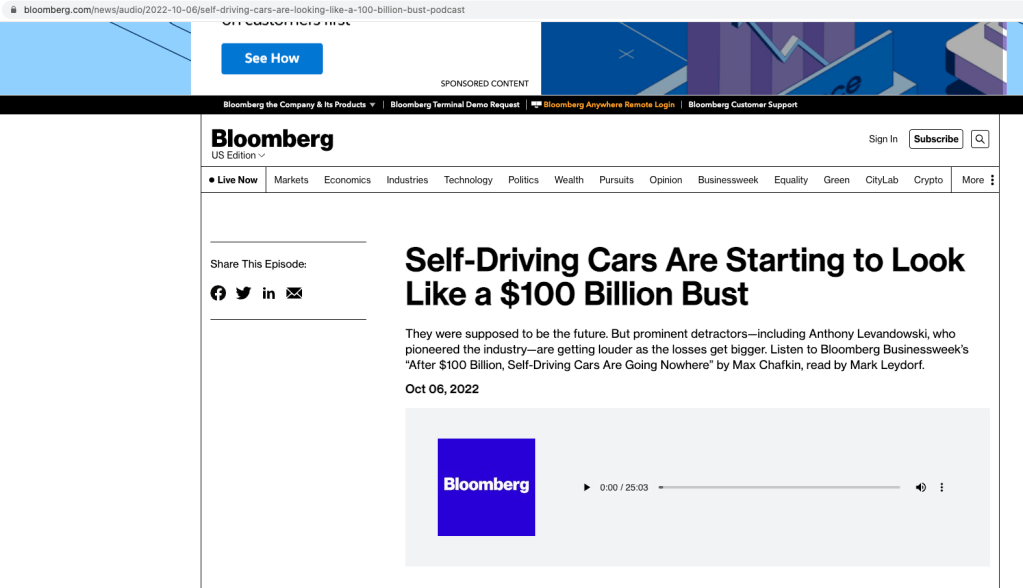Expand the More navigation menu
Image resolution: width=1023 pixels, height=588 pixels.
[x=978, y=180]
